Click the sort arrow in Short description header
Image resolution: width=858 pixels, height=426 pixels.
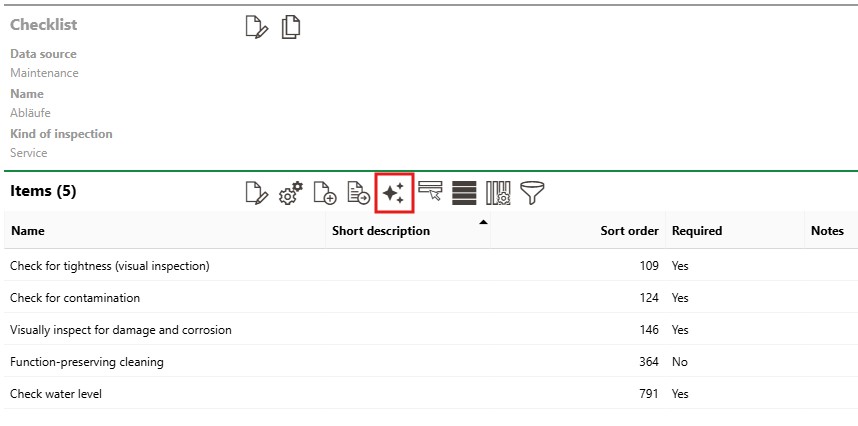483,222
